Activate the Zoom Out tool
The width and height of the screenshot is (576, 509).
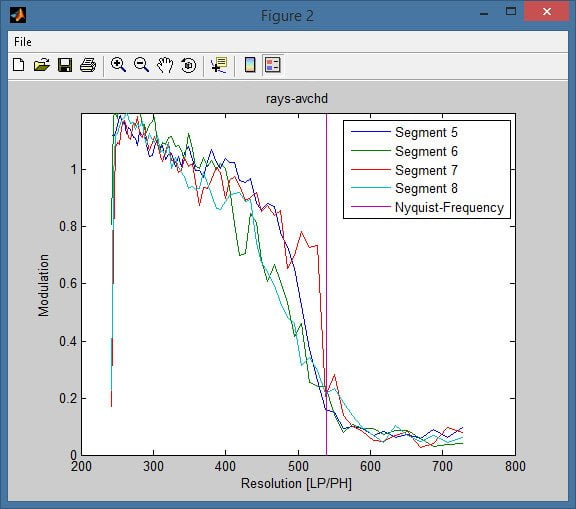point(141,65)
